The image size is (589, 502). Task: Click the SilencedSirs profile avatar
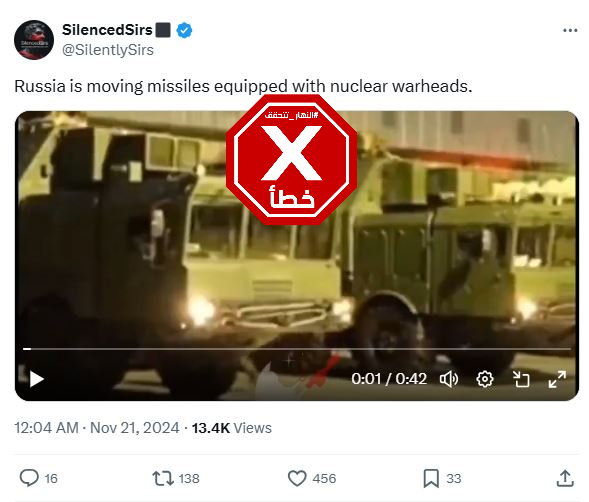click(34, 40)
